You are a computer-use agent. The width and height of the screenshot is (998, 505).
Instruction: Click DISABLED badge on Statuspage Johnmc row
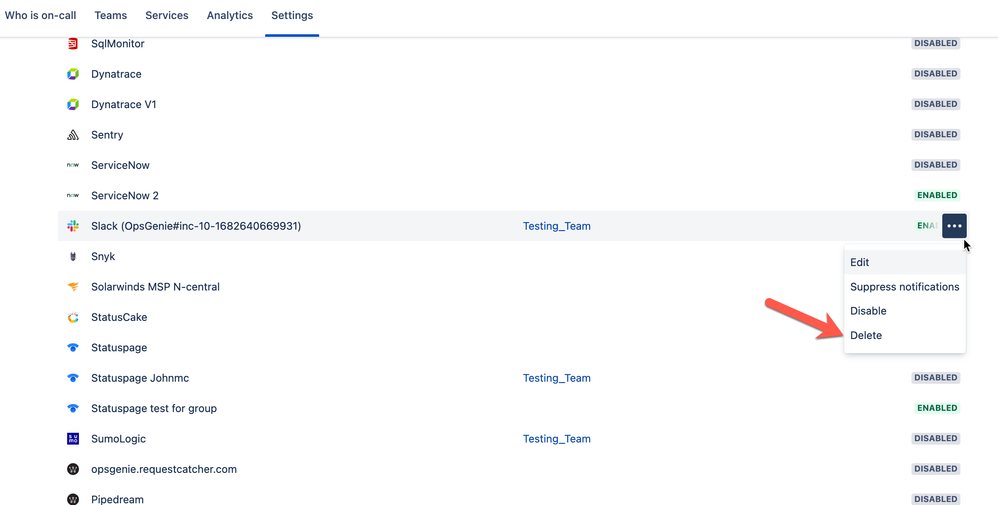tap(936, 378)
